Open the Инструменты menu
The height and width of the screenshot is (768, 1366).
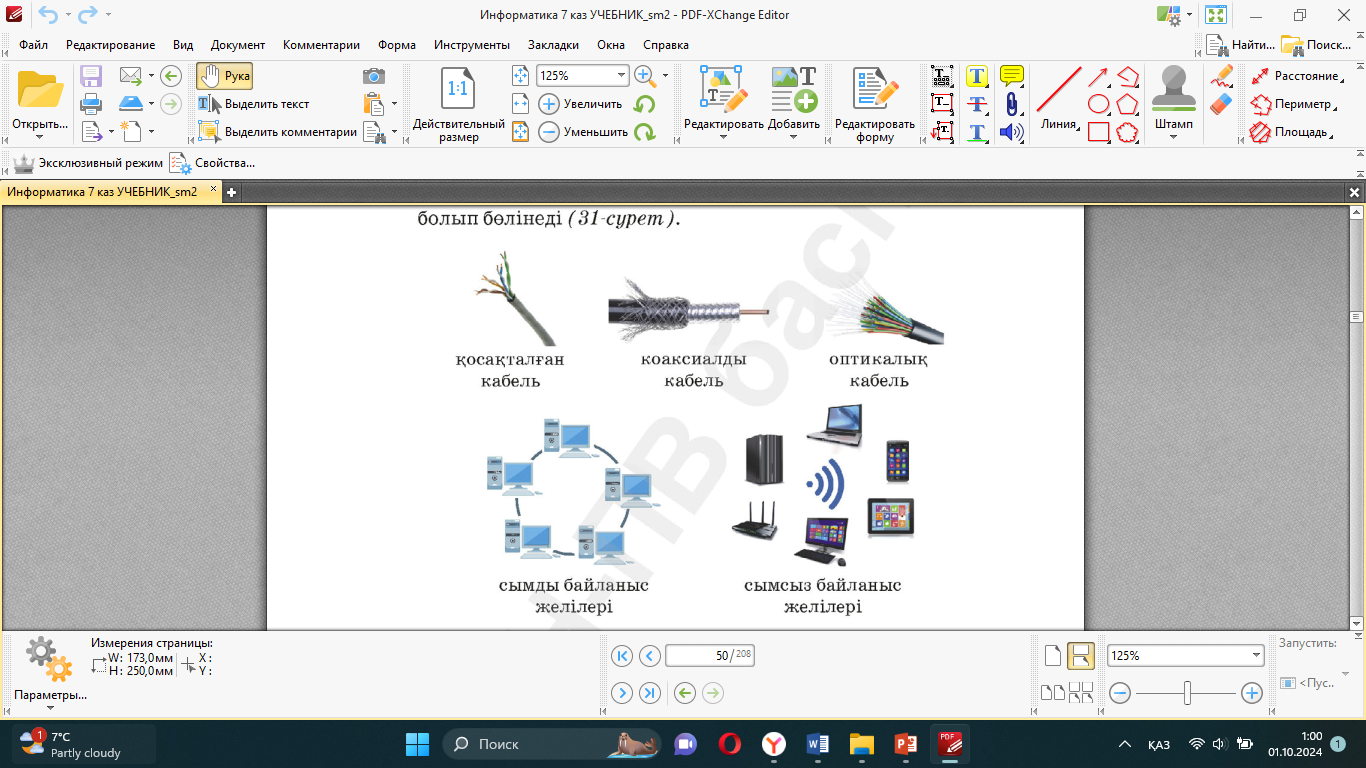(472, 45)
